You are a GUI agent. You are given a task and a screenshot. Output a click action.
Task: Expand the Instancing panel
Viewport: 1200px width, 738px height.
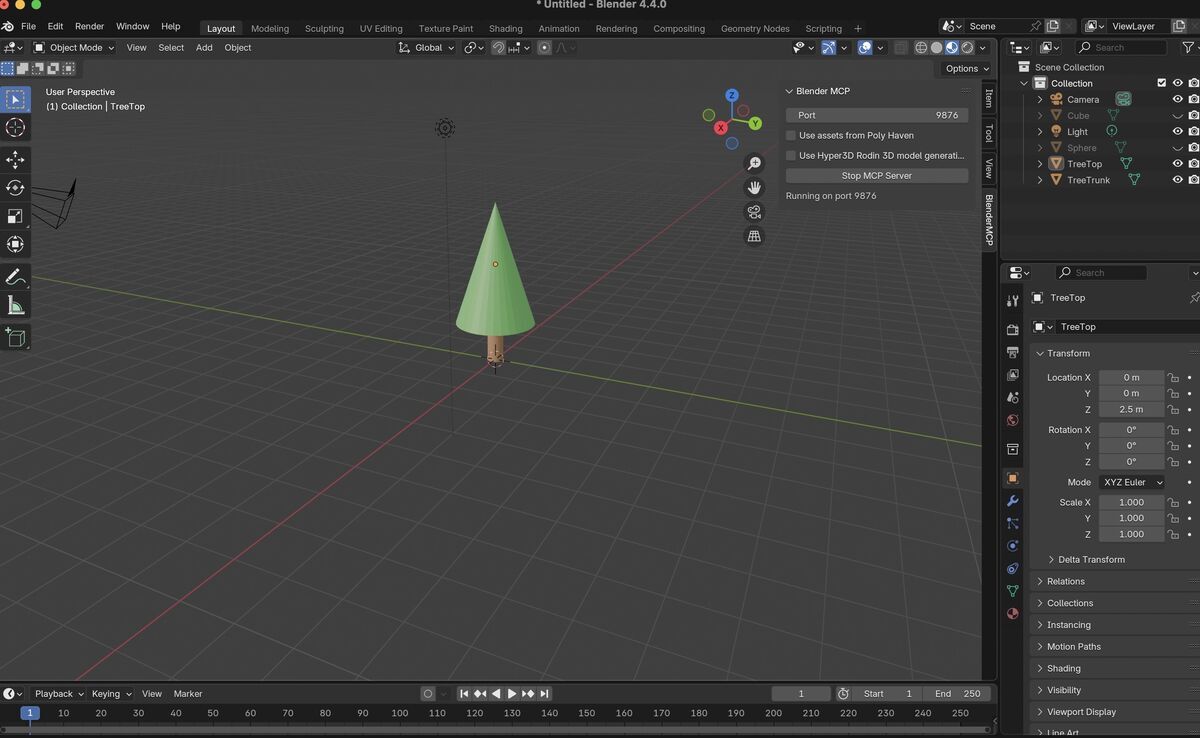click(x=1068, y=625)
